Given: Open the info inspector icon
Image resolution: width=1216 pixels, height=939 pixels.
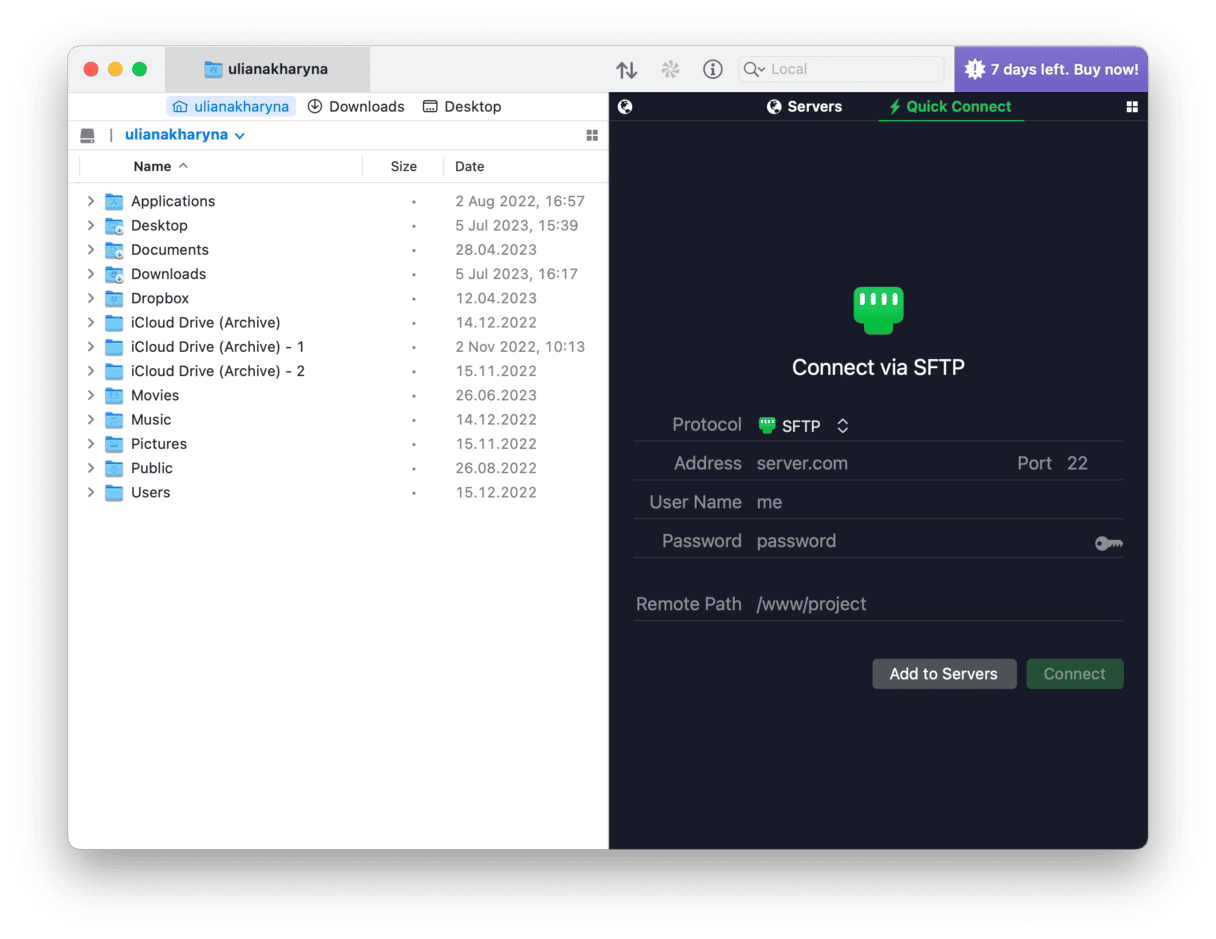Looking at the screenshot, I should point(713,70).
